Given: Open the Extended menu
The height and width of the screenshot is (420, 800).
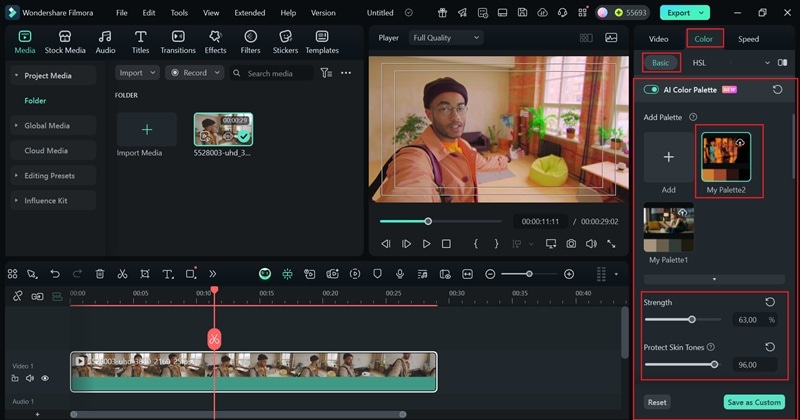Looking at the screenshot, I should click(249, 13).
